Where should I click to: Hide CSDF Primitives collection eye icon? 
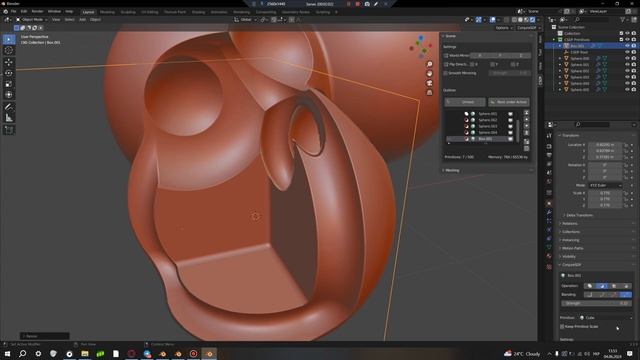627,40
